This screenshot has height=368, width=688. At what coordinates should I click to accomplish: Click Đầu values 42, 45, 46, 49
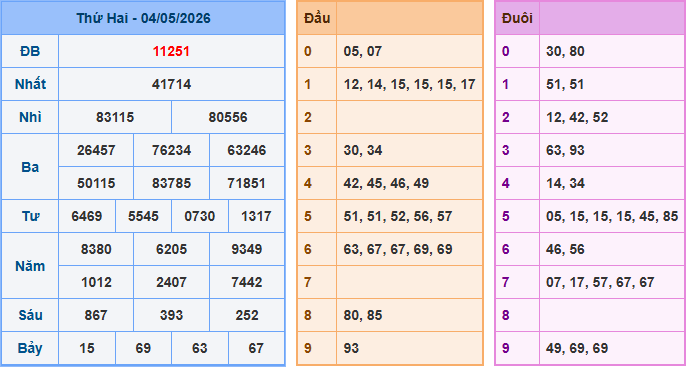[386, 183]
